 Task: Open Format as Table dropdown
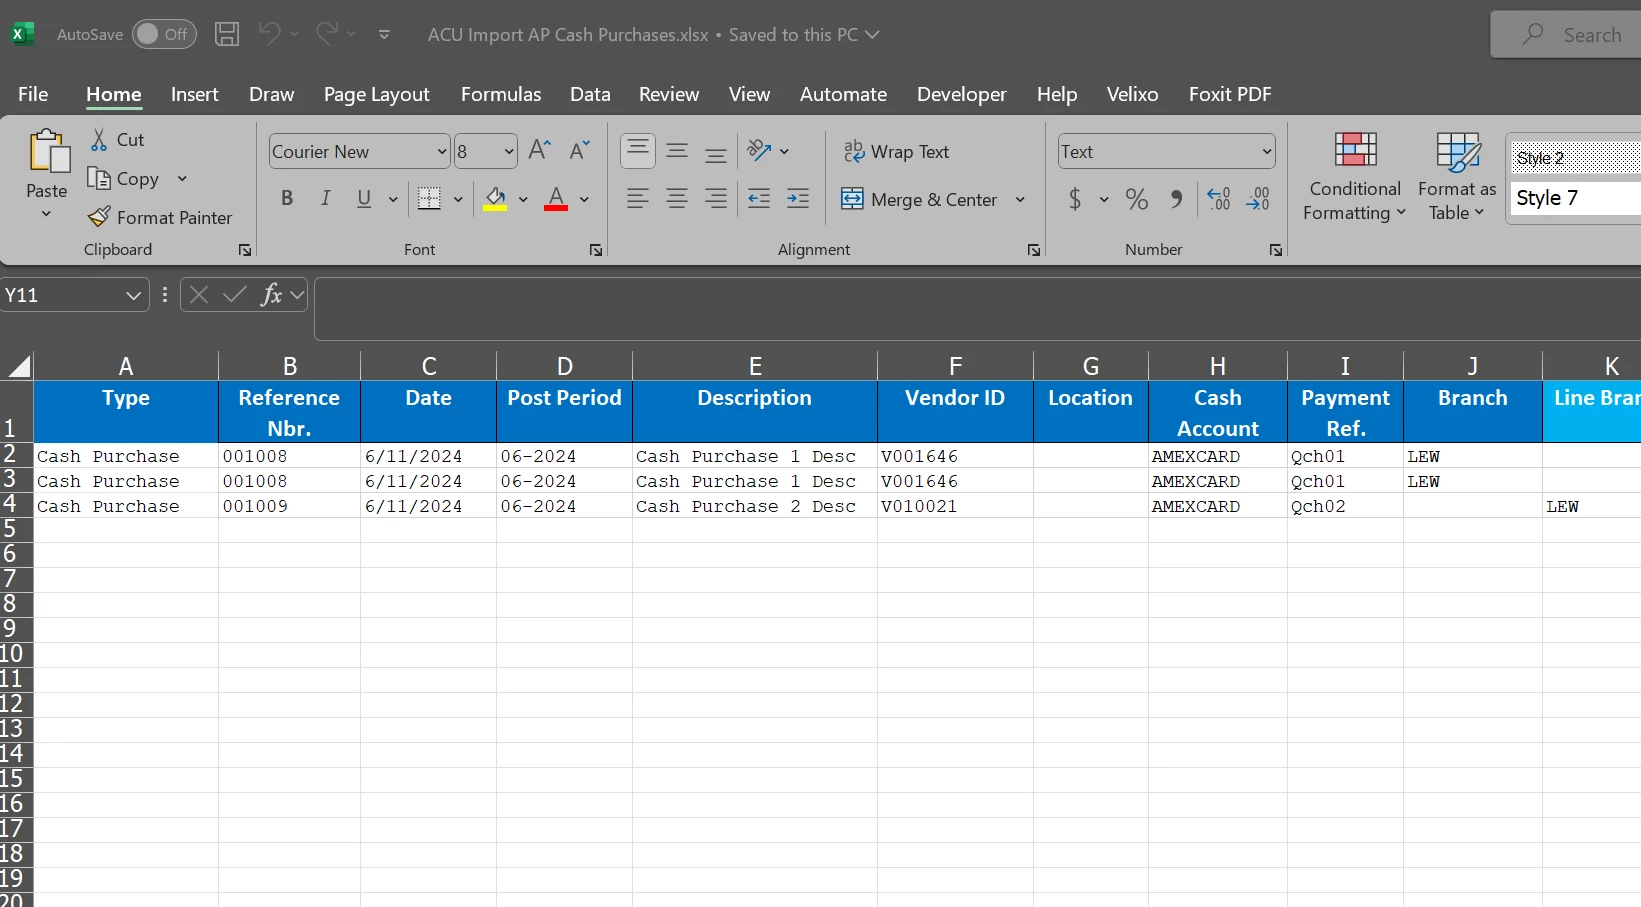click(1457, 177)
